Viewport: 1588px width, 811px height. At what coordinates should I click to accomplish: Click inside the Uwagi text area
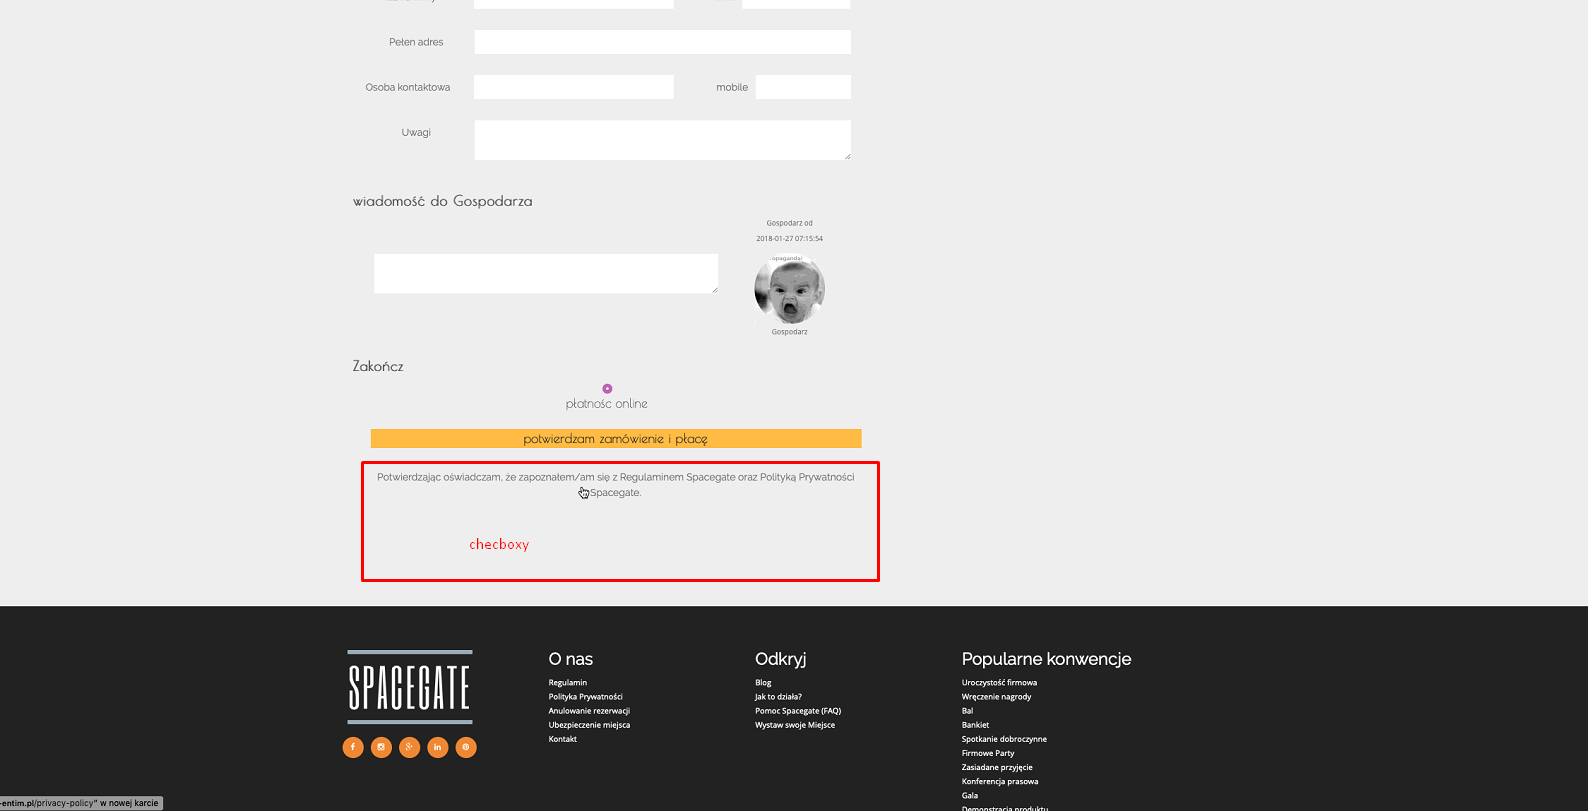(x=662, y=140)
